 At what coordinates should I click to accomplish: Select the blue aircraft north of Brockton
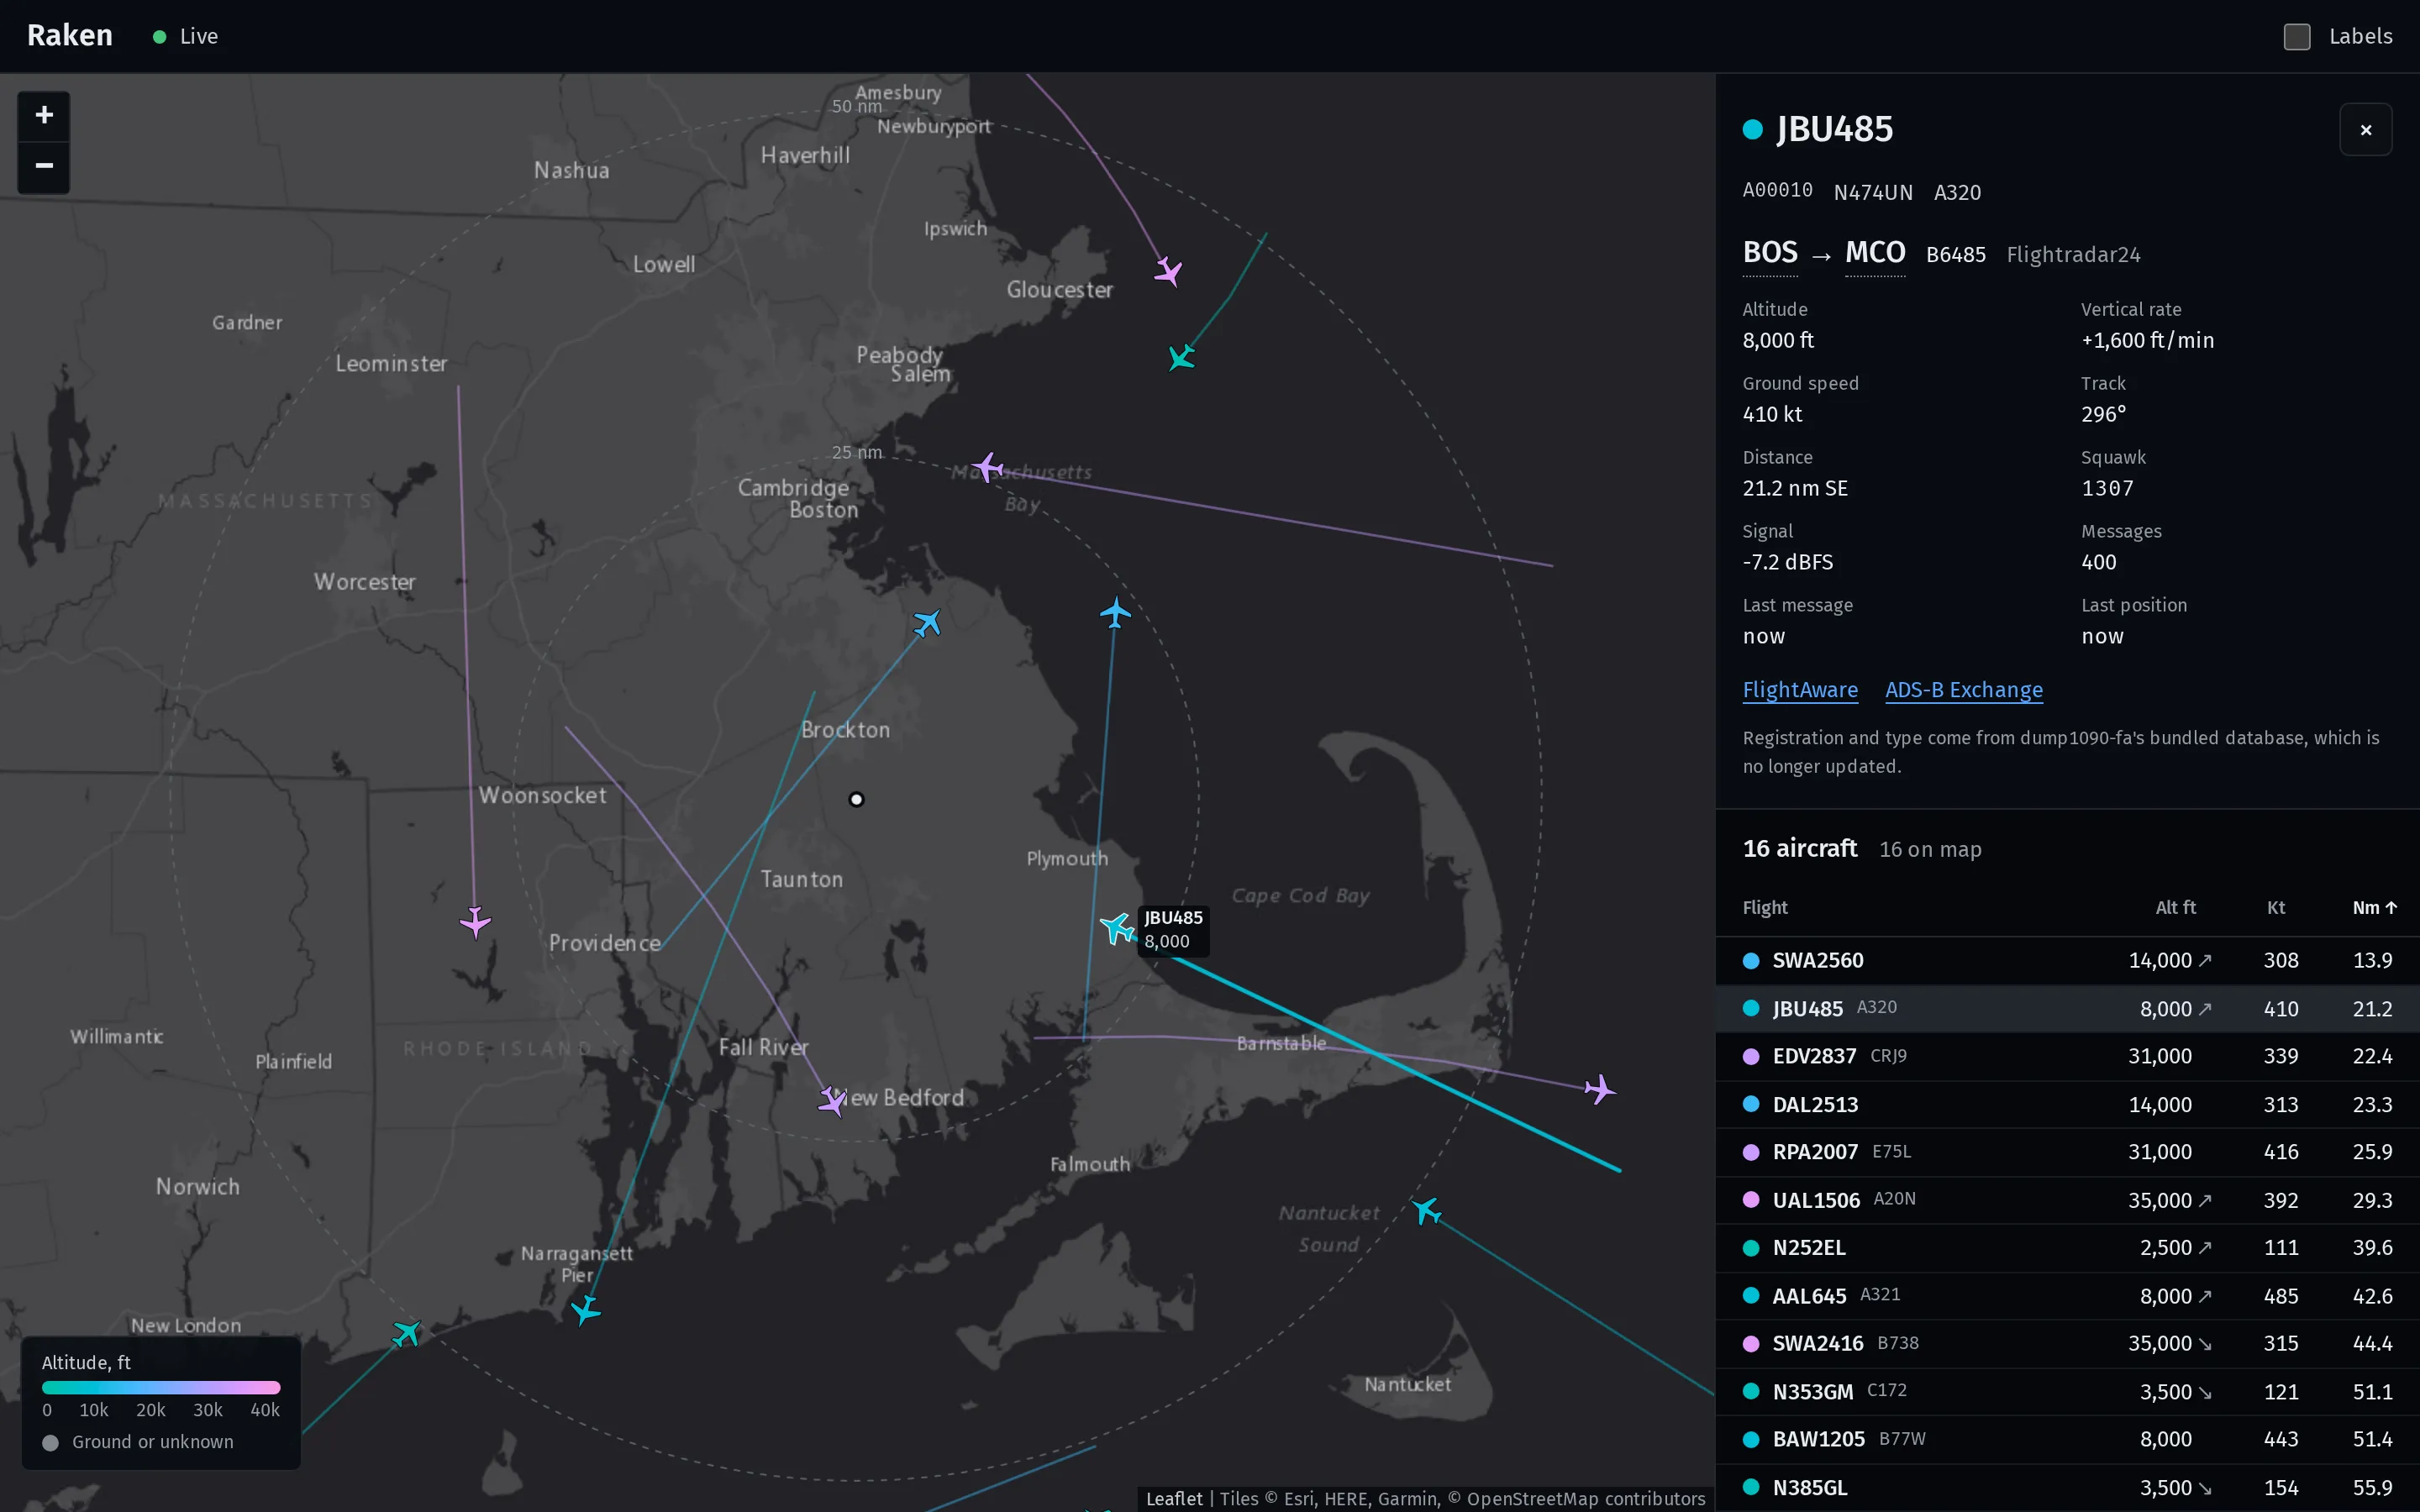coord(927,623)
